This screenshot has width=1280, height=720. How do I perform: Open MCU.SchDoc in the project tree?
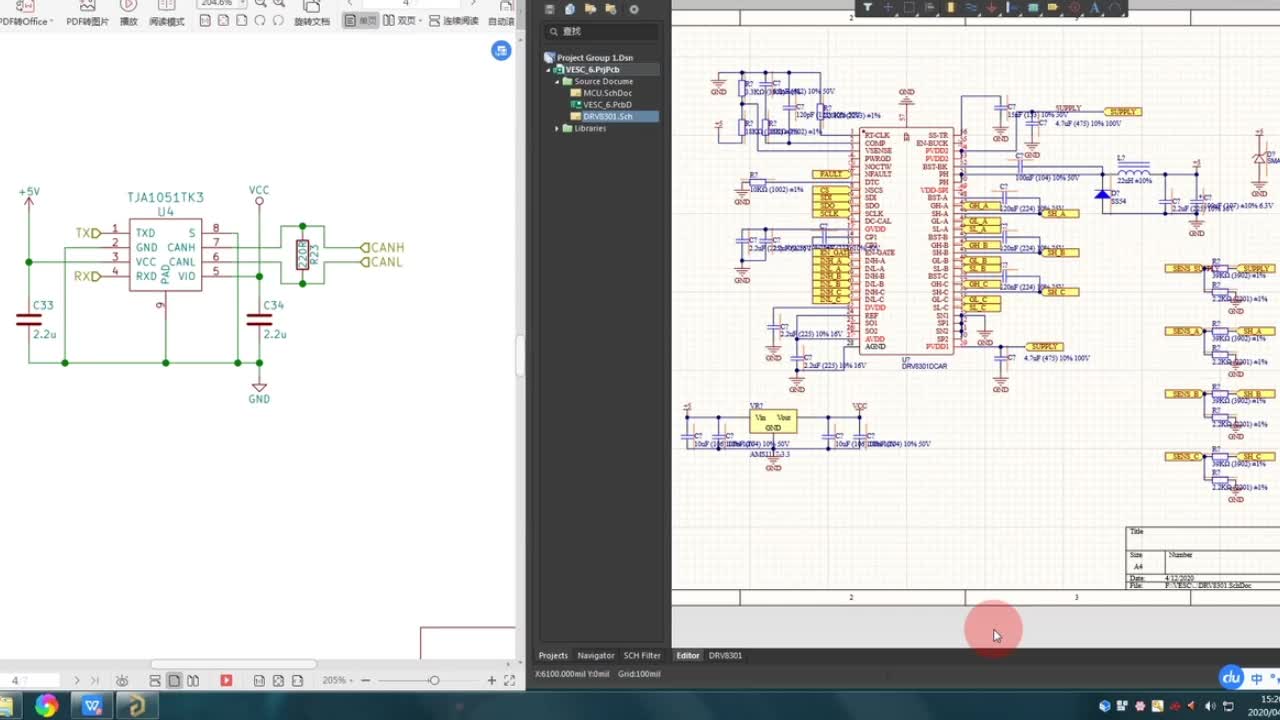tap(607, 93)
